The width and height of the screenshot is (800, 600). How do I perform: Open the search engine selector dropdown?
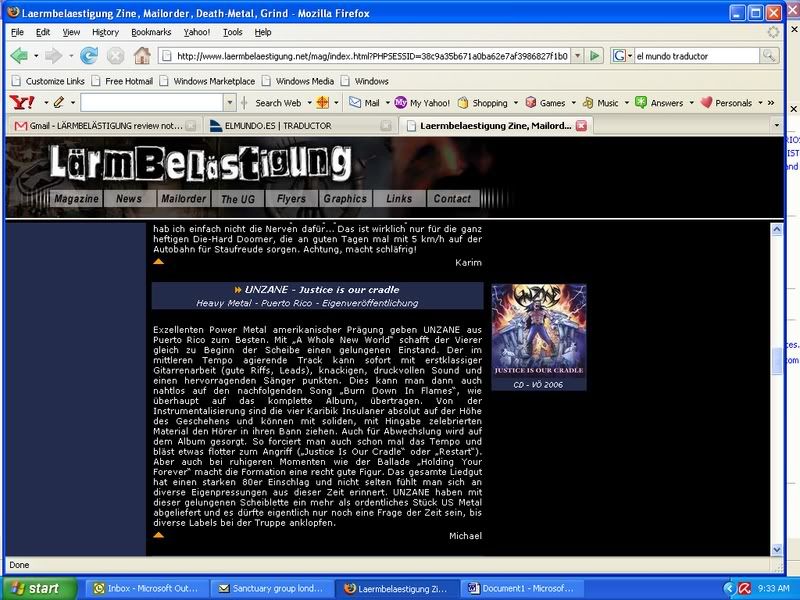[630, 56]
